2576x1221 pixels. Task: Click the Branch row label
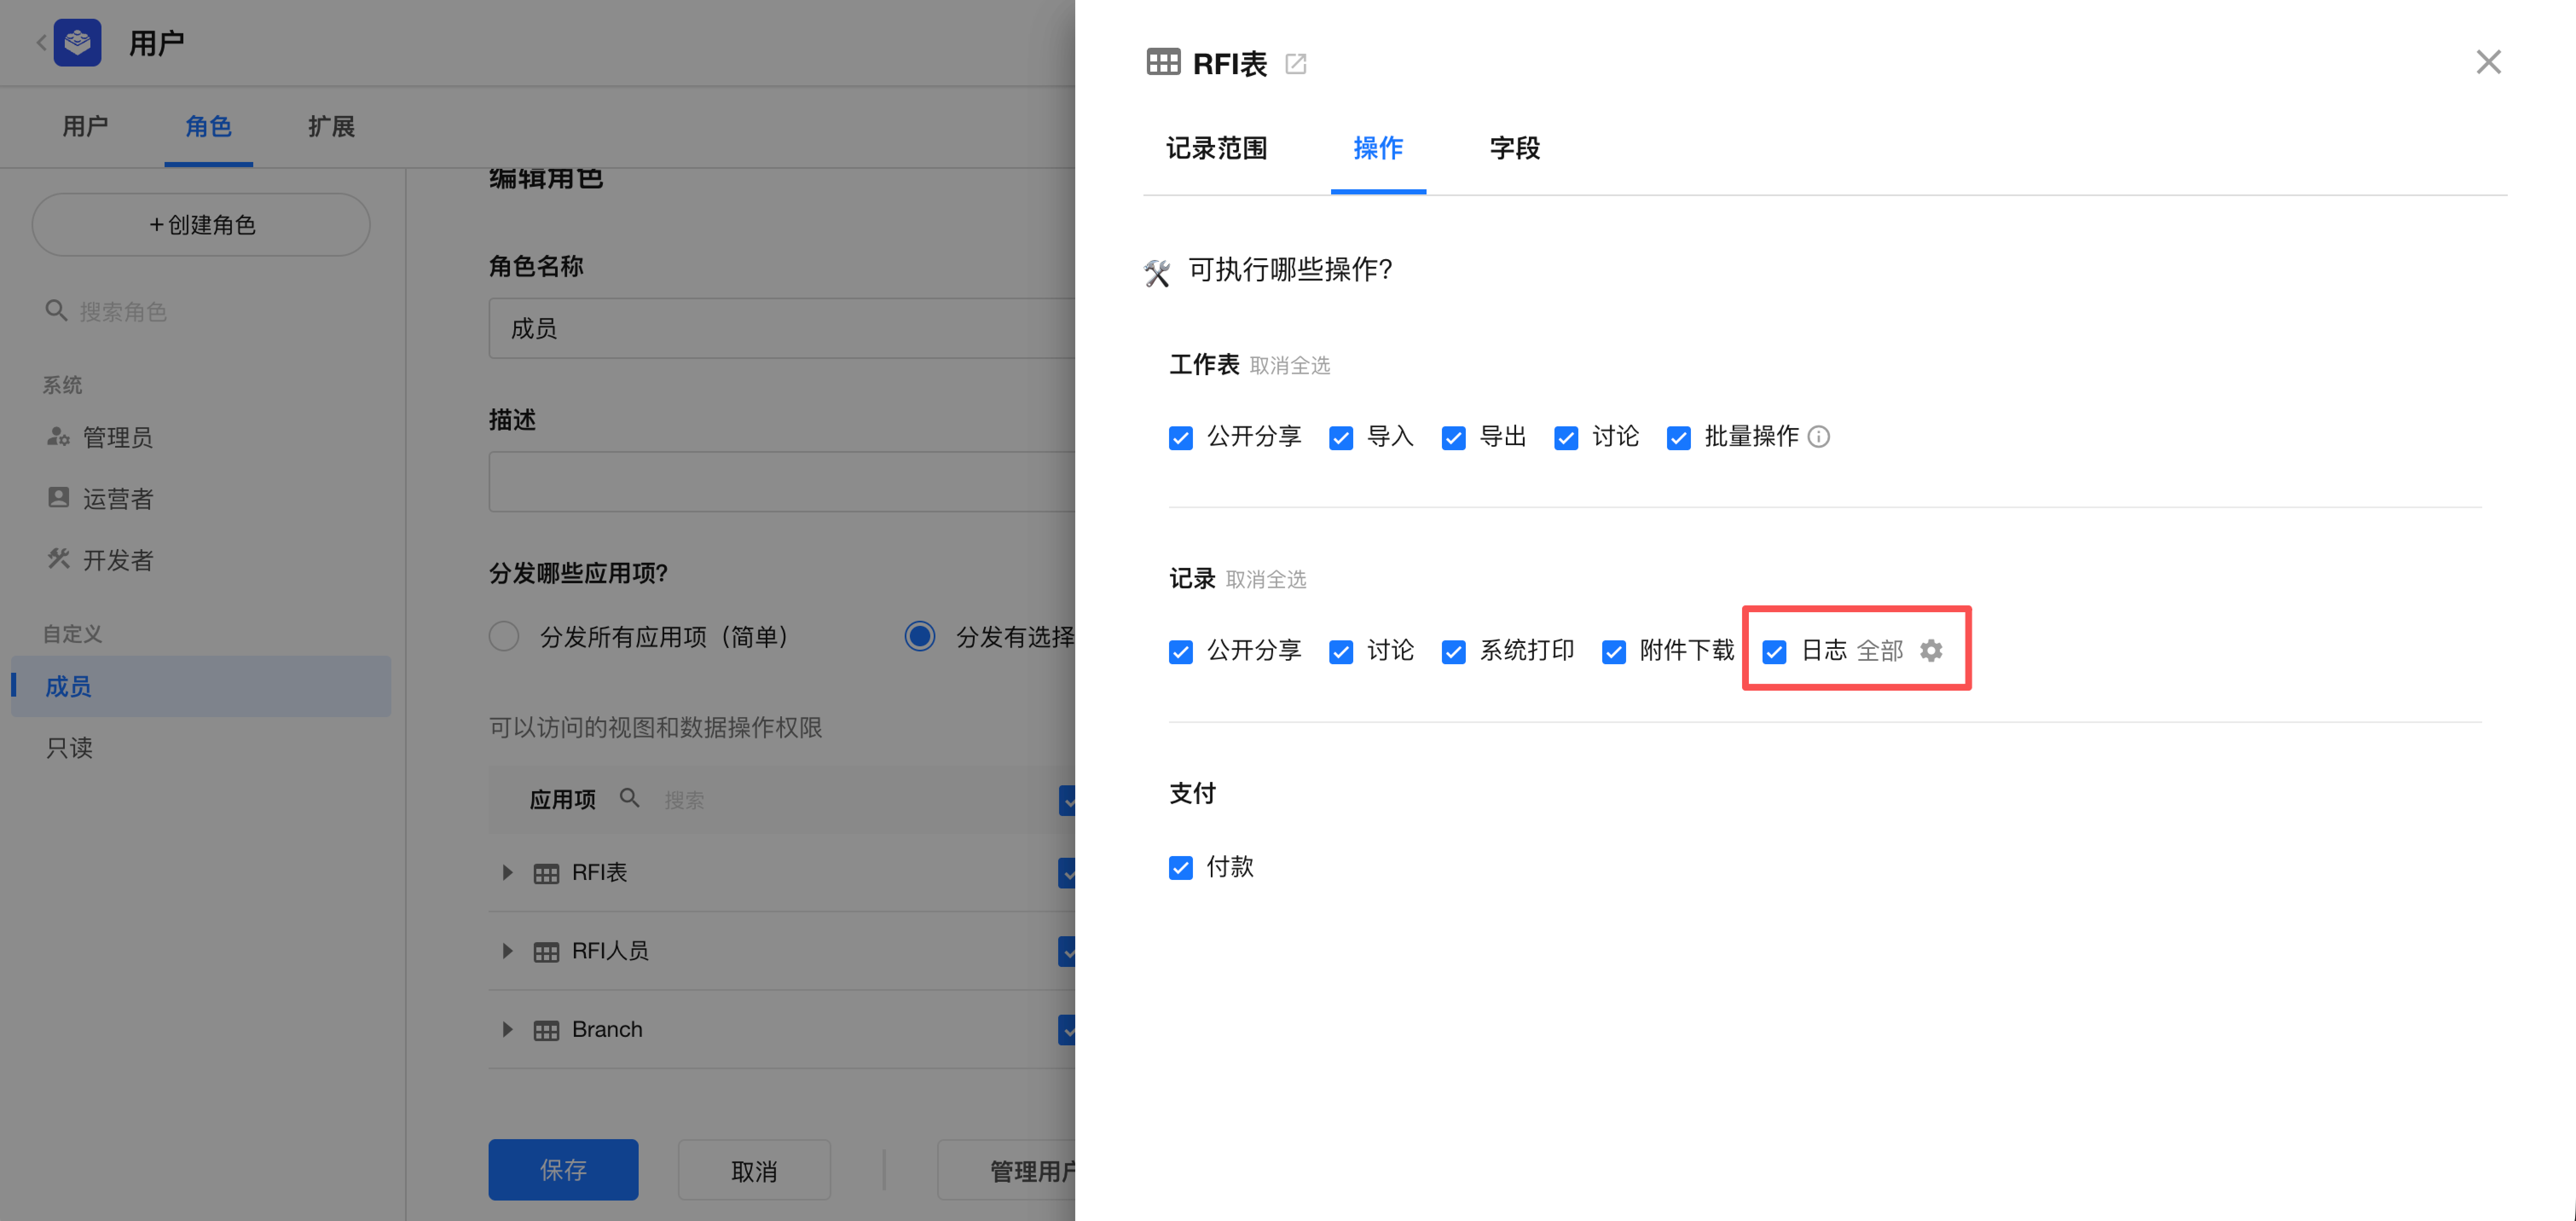coord(607,1029)
